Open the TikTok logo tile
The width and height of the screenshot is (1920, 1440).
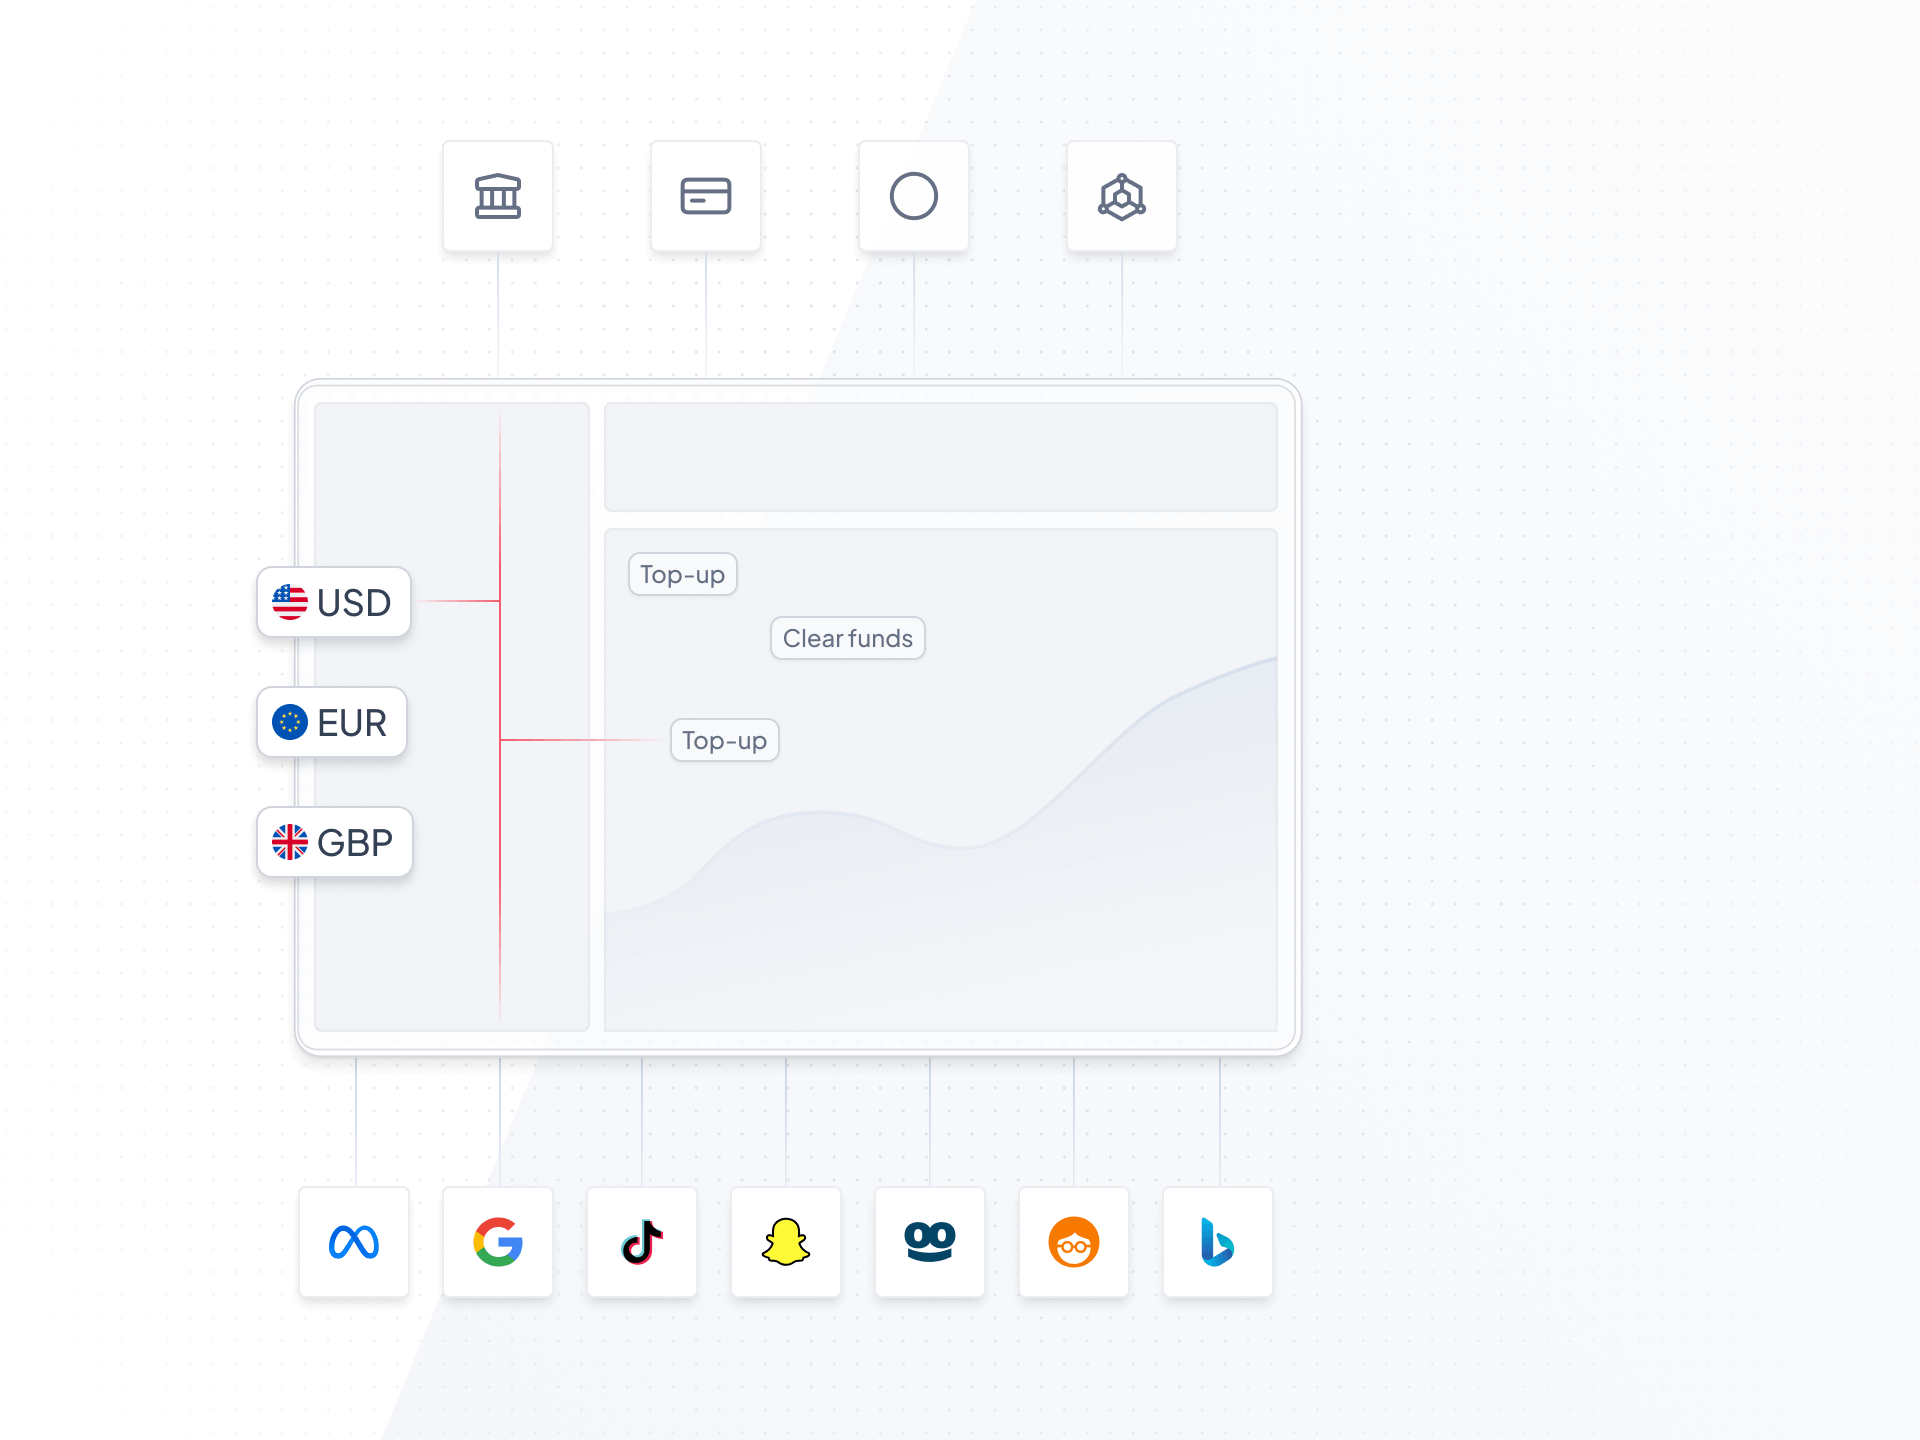coord(642,1243)
